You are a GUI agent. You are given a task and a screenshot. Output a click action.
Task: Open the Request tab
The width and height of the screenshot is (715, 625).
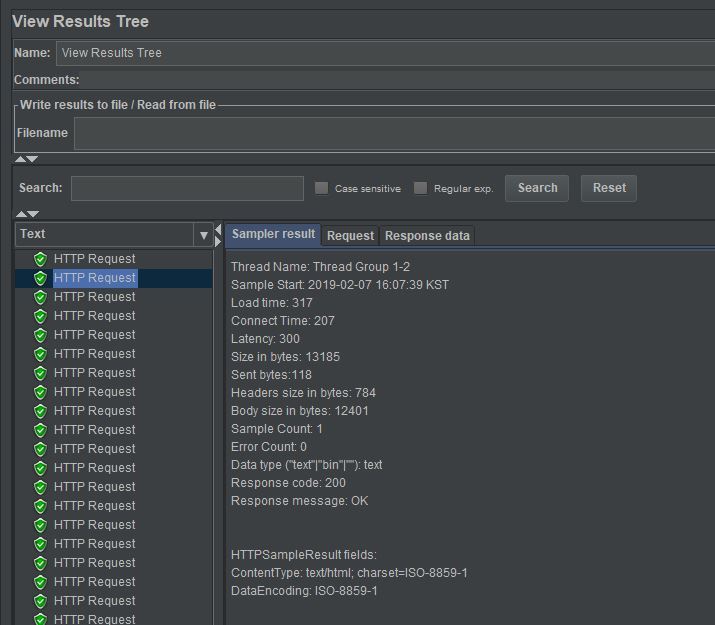(350, 236)
